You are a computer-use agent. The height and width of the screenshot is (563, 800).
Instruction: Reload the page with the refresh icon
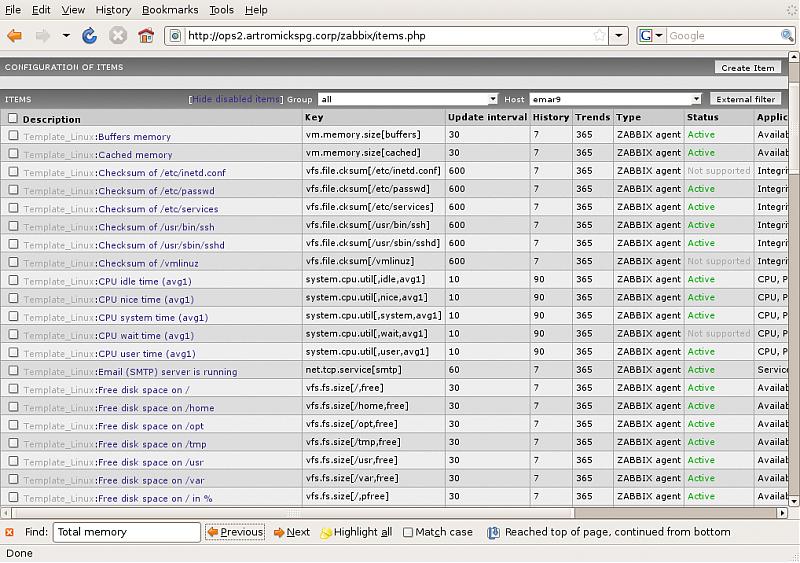[x=90, y=36]
